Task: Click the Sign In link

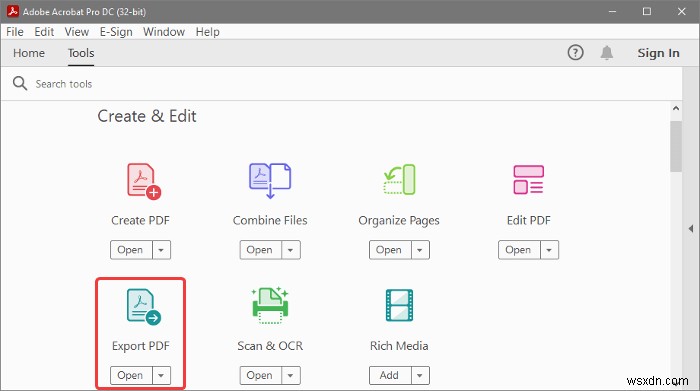Action: pyautogui.click(x=658, y=53)
